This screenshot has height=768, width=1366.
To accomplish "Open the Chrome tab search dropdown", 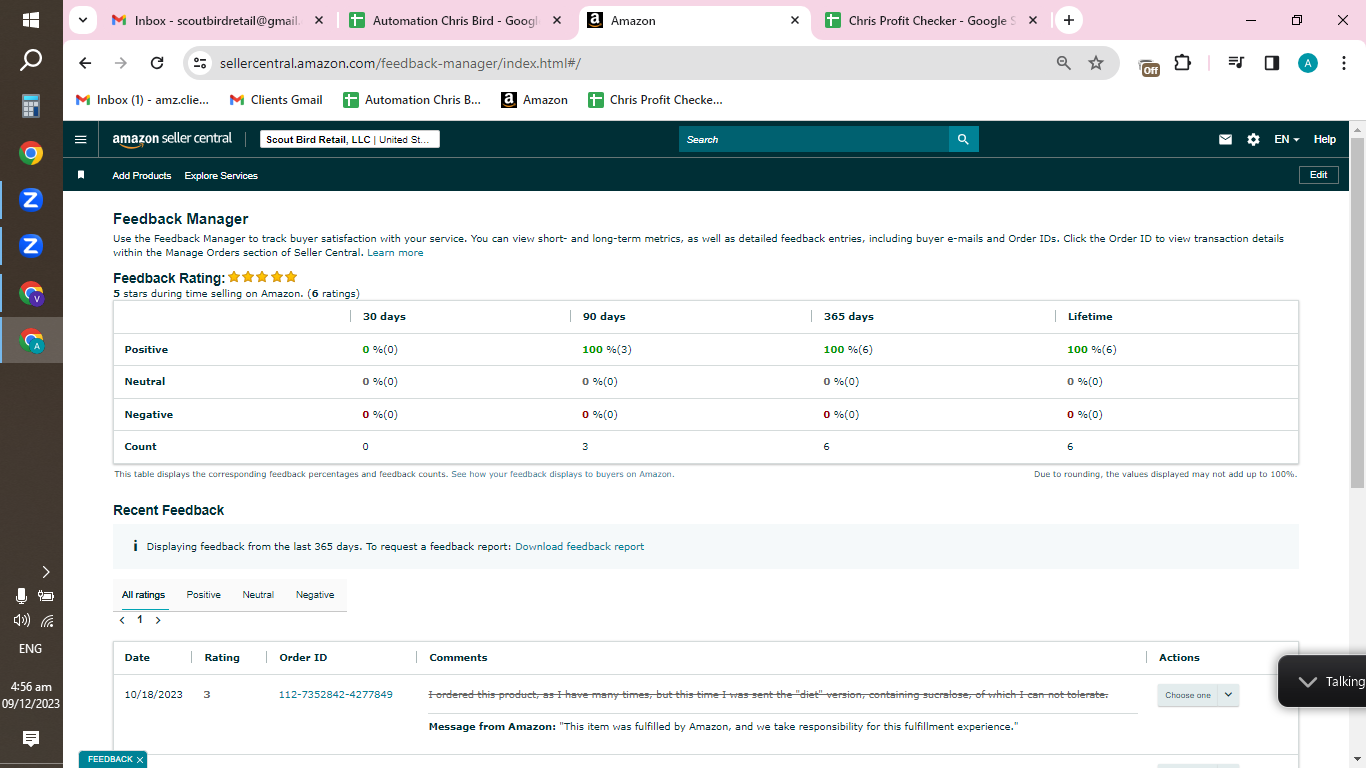I will 83,20.
